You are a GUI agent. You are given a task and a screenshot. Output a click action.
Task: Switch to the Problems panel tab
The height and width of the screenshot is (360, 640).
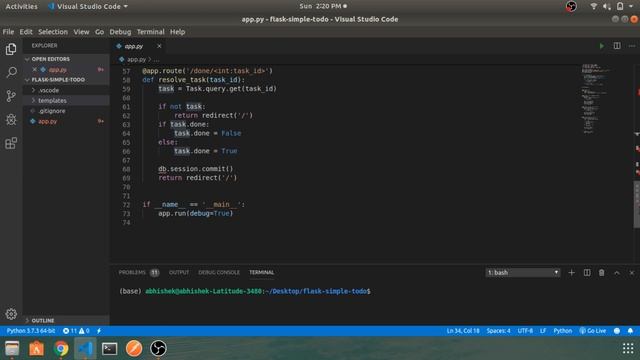click(x=139, y=273)
